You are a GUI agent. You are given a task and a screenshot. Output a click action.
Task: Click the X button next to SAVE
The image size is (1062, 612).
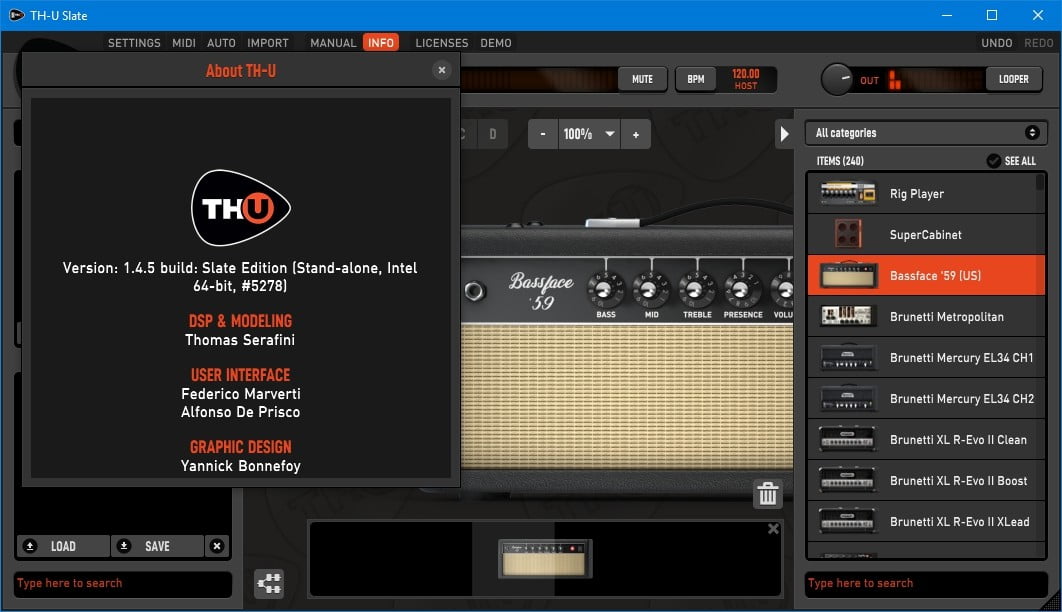[x=217, y=546]
